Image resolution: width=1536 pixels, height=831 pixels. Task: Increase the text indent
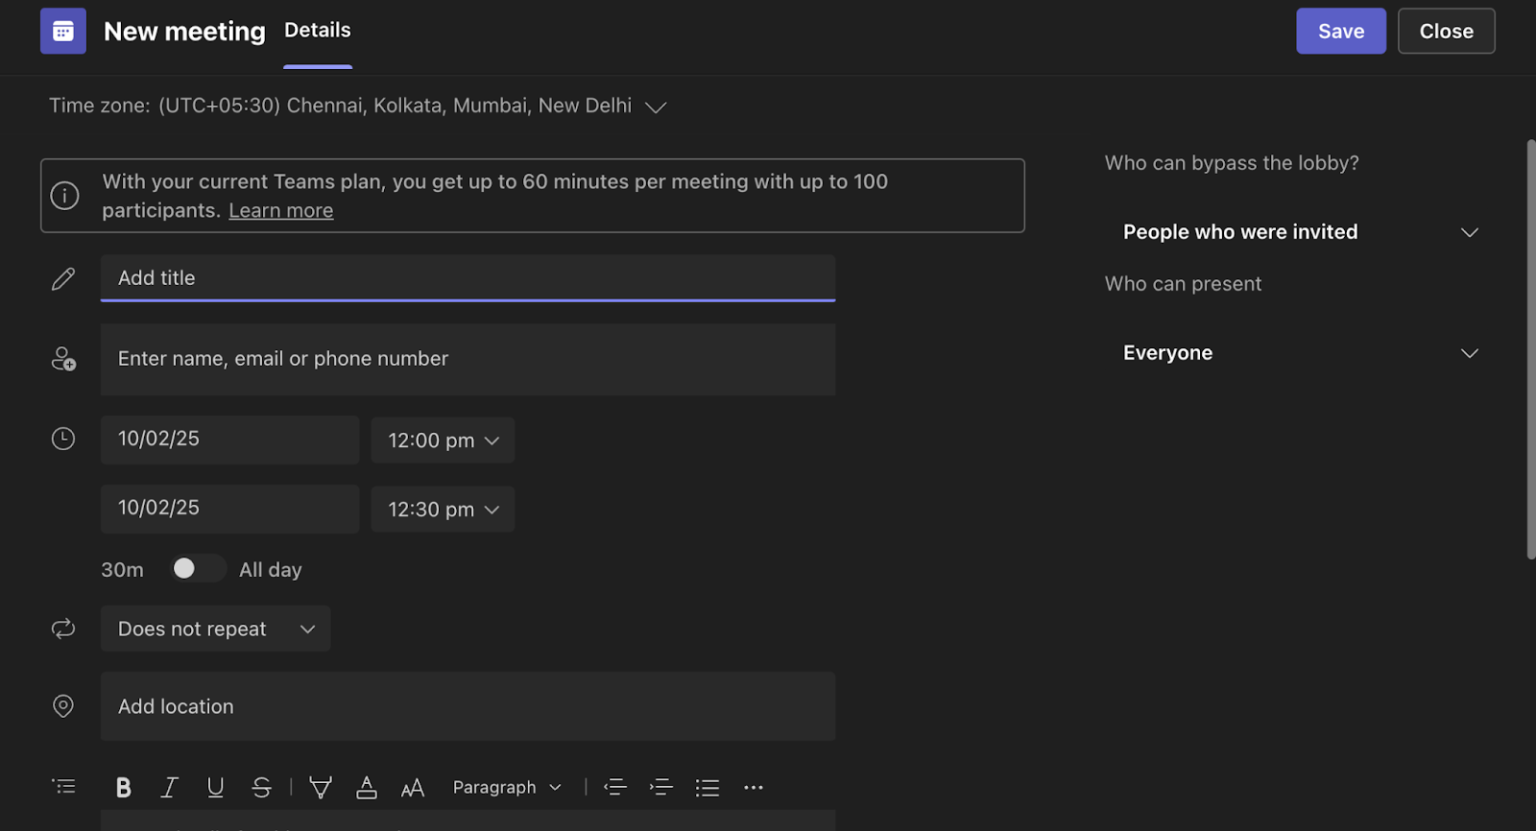tap(661, 787)
